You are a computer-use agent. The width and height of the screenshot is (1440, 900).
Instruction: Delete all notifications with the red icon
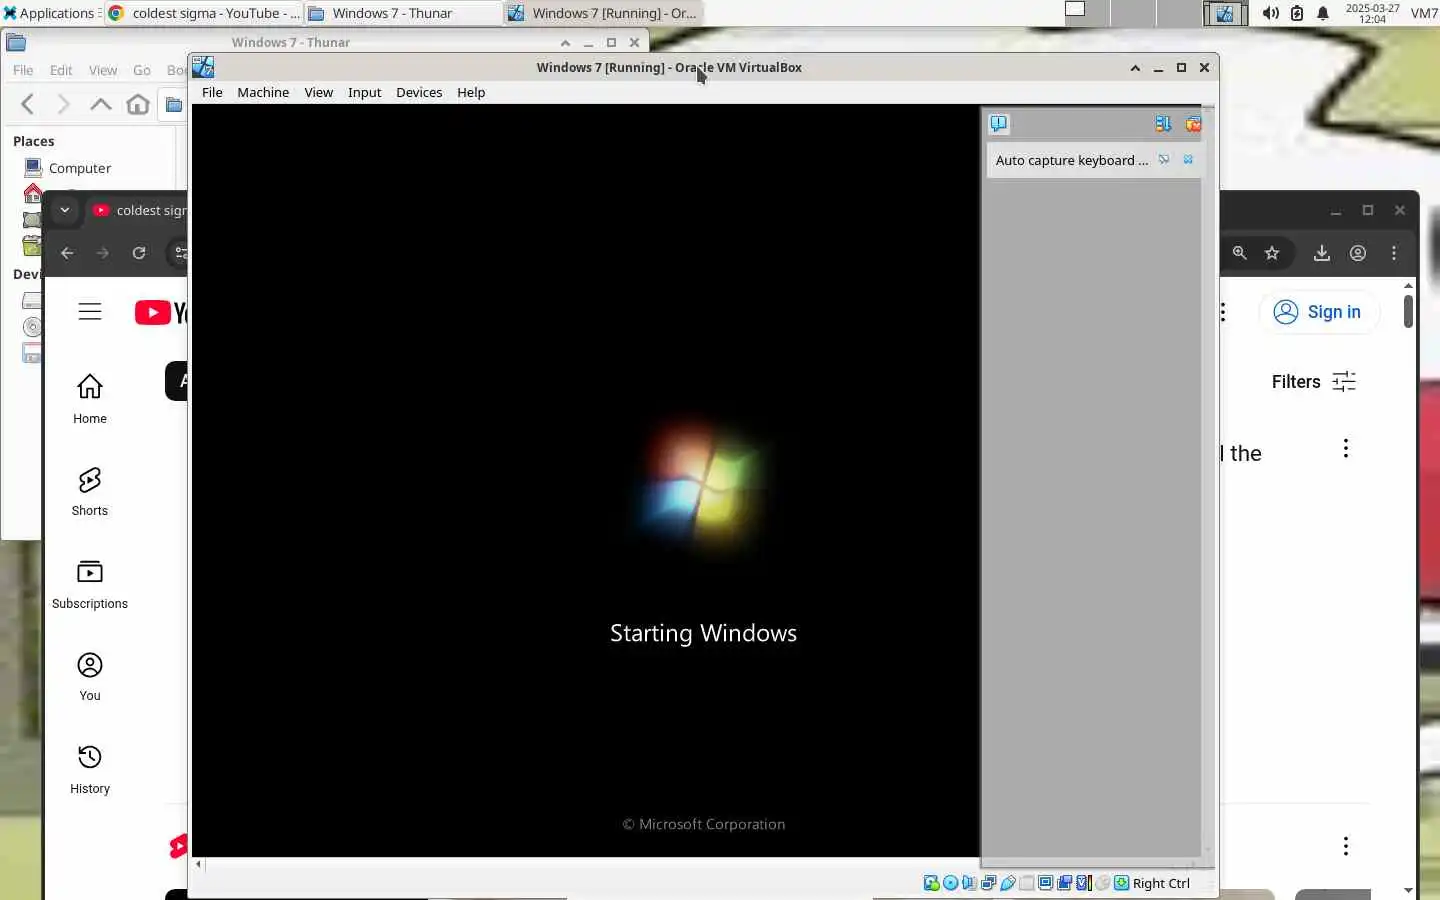tap(1193, 124)
